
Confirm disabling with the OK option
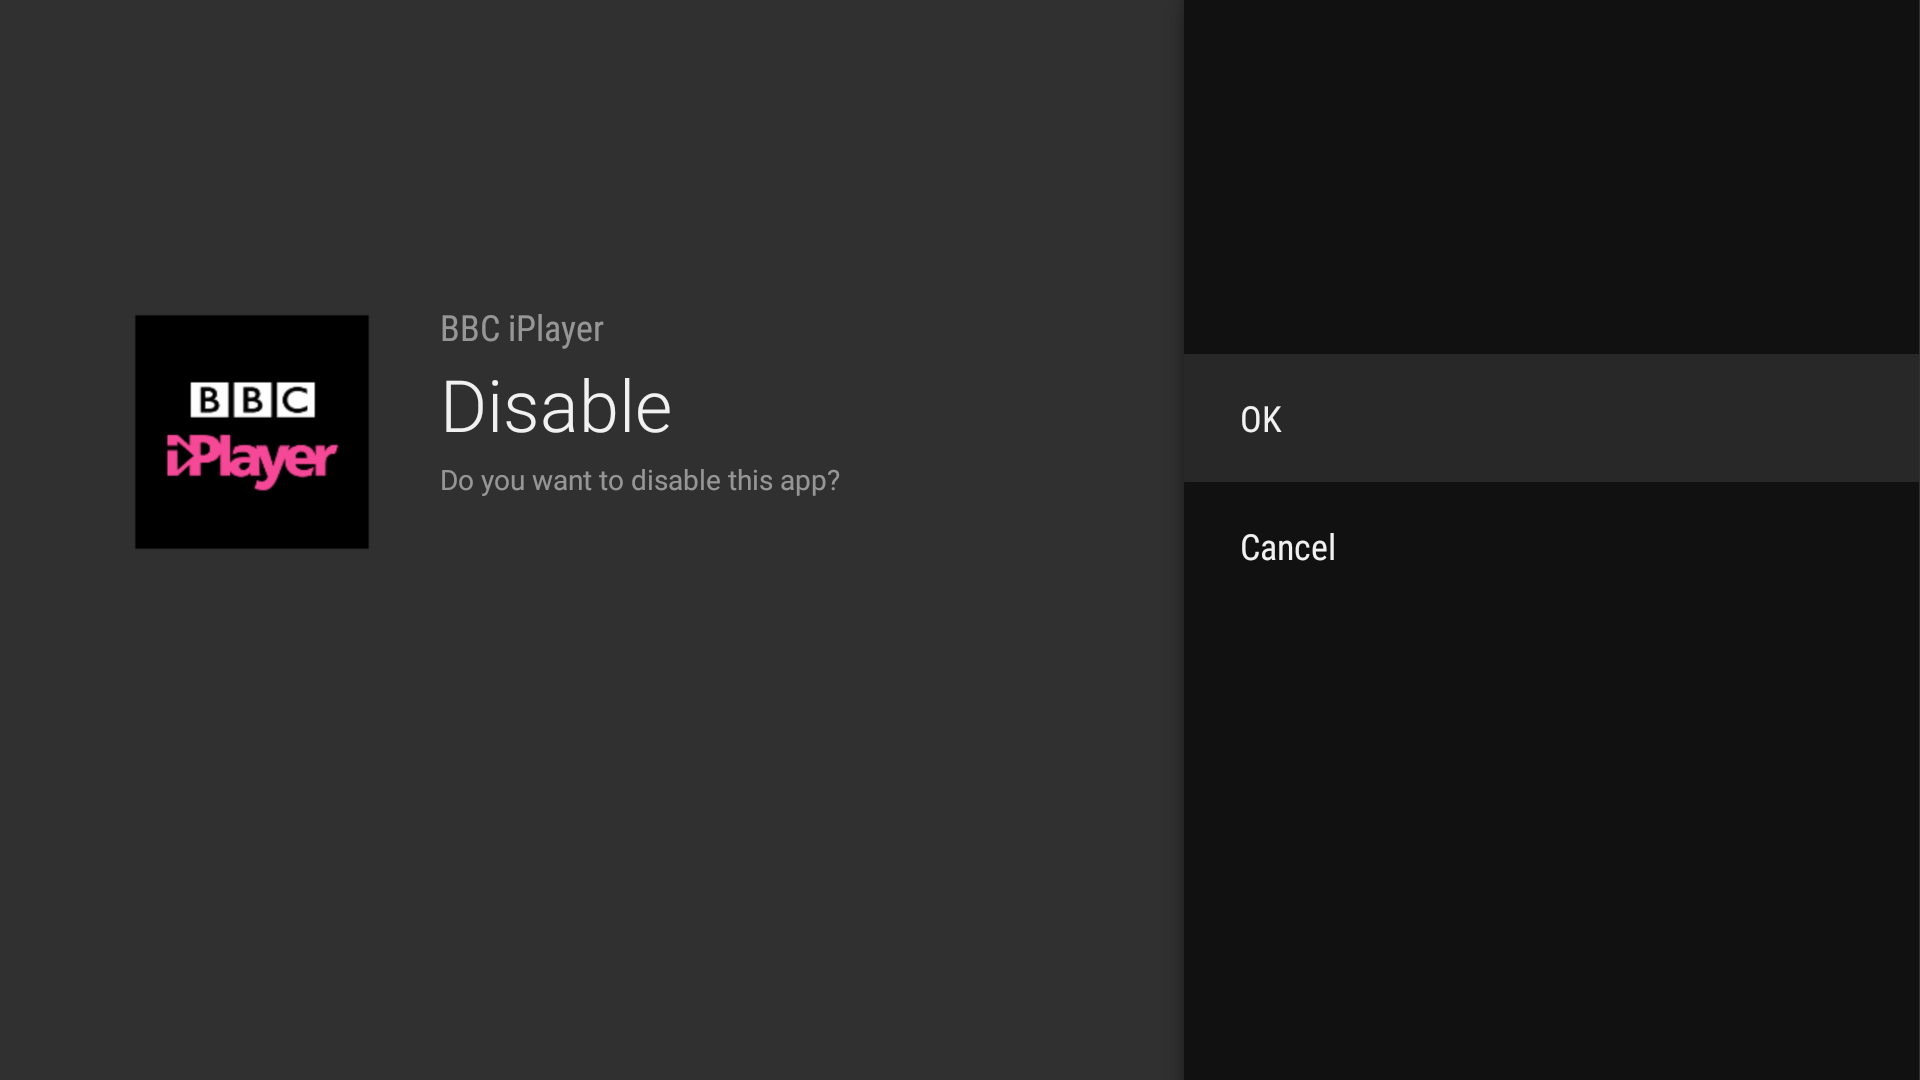click(1551, 418)
